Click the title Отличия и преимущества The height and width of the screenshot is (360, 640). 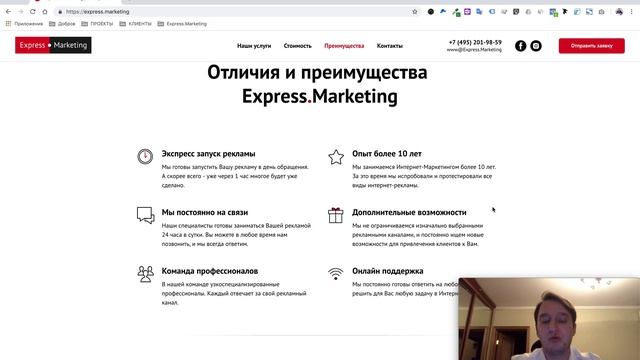[x=317, y=73]
